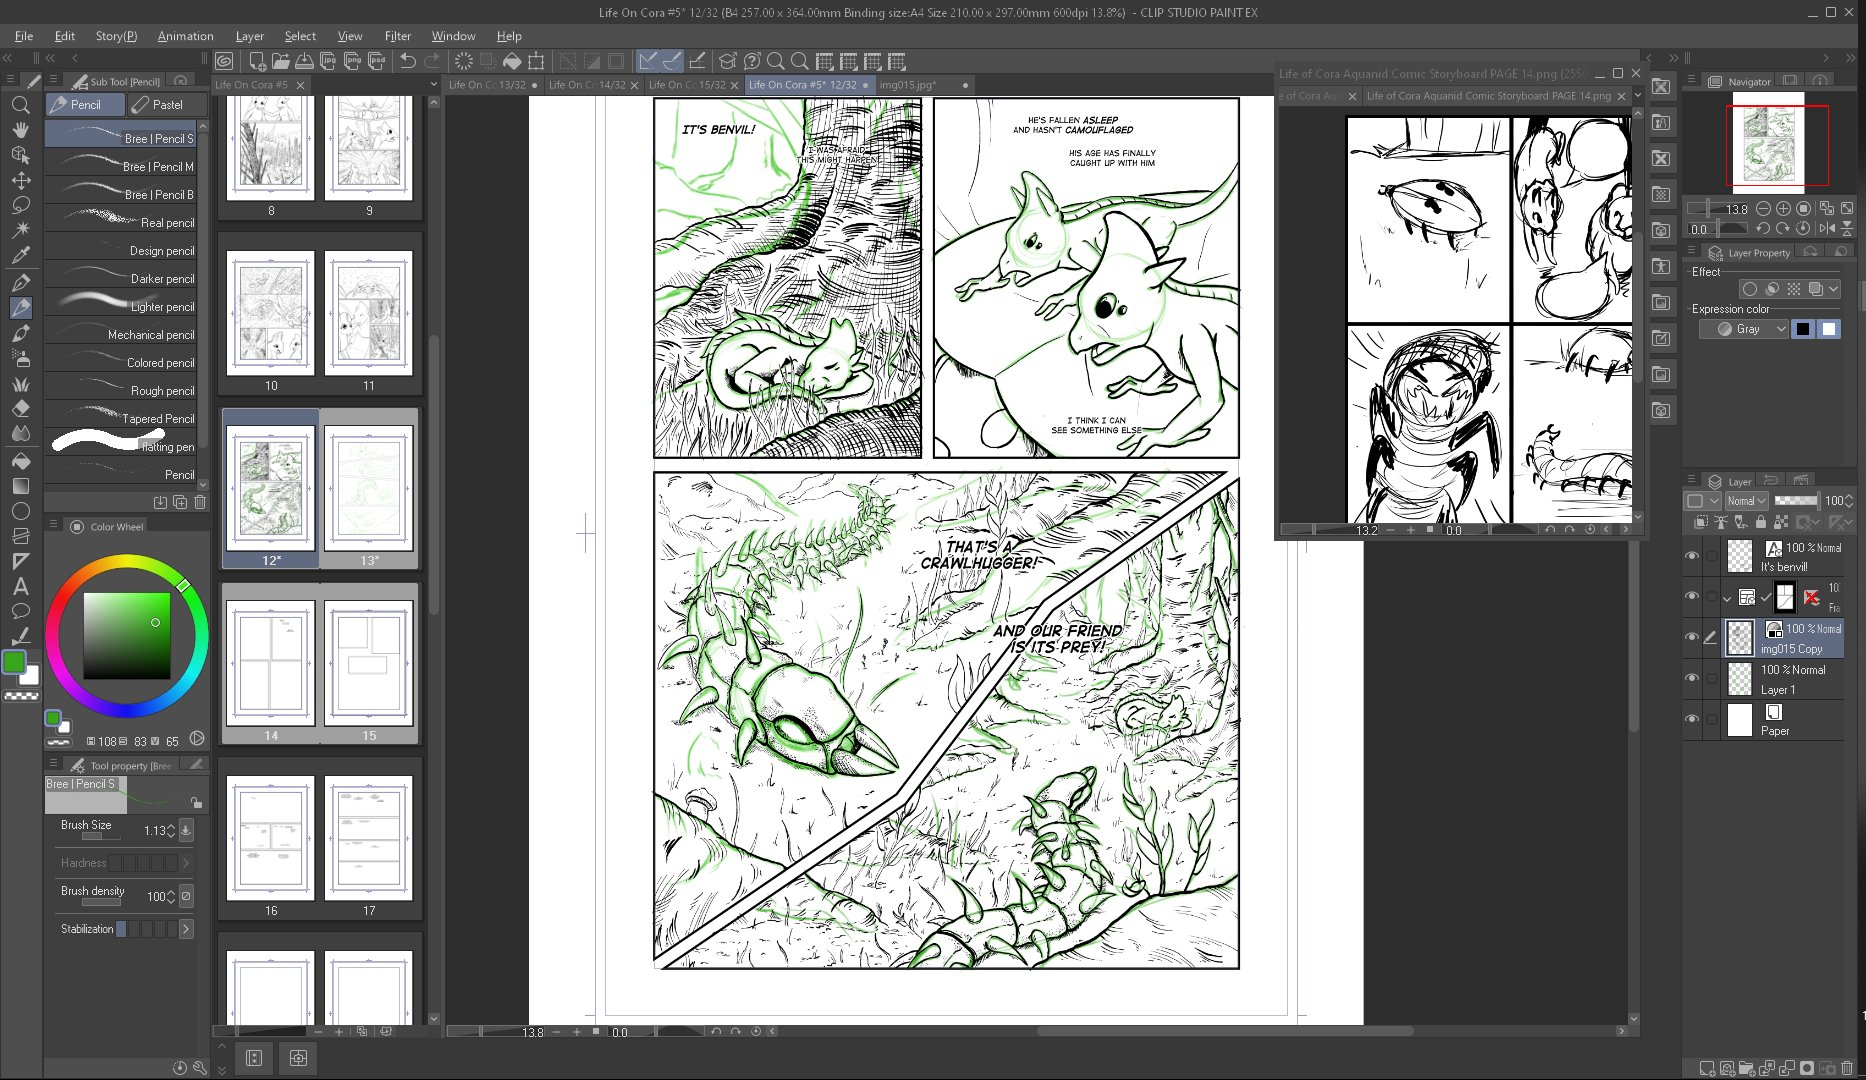Open the File menu
This screenshot has height=1080, width=1866.
coord(24,36)
